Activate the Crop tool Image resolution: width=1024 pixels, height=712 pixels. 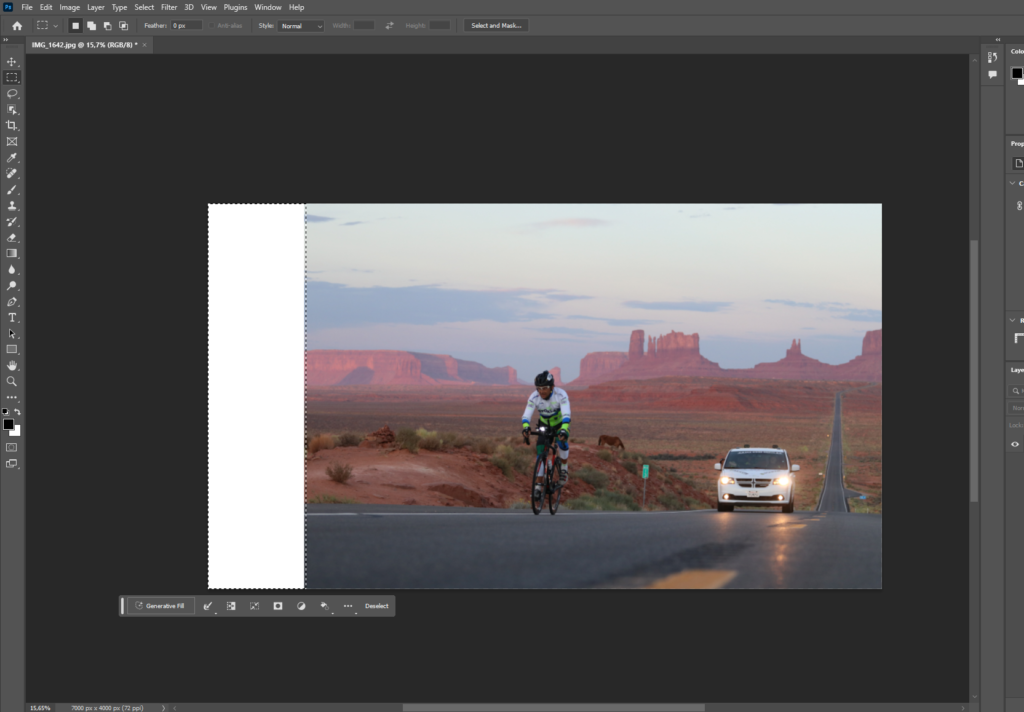pos(12,125)
